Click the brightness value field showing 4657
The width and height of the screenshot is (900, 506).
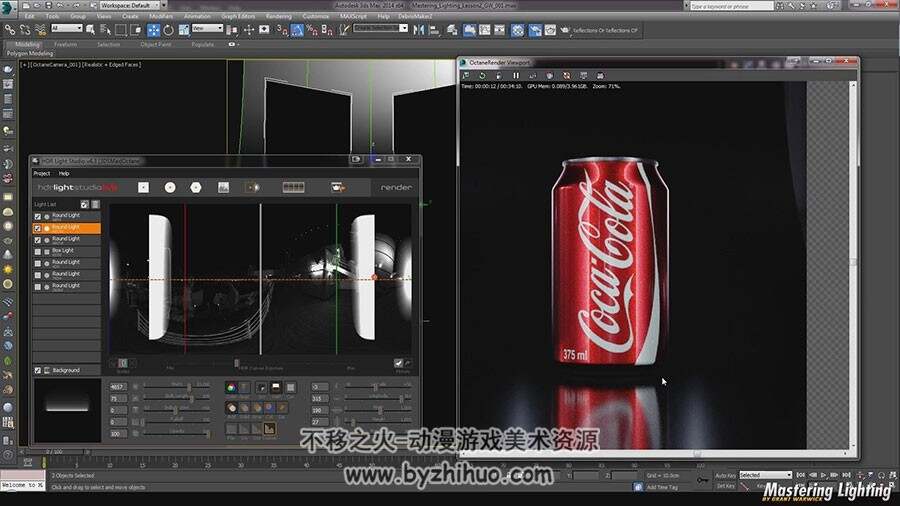(118, 387)
